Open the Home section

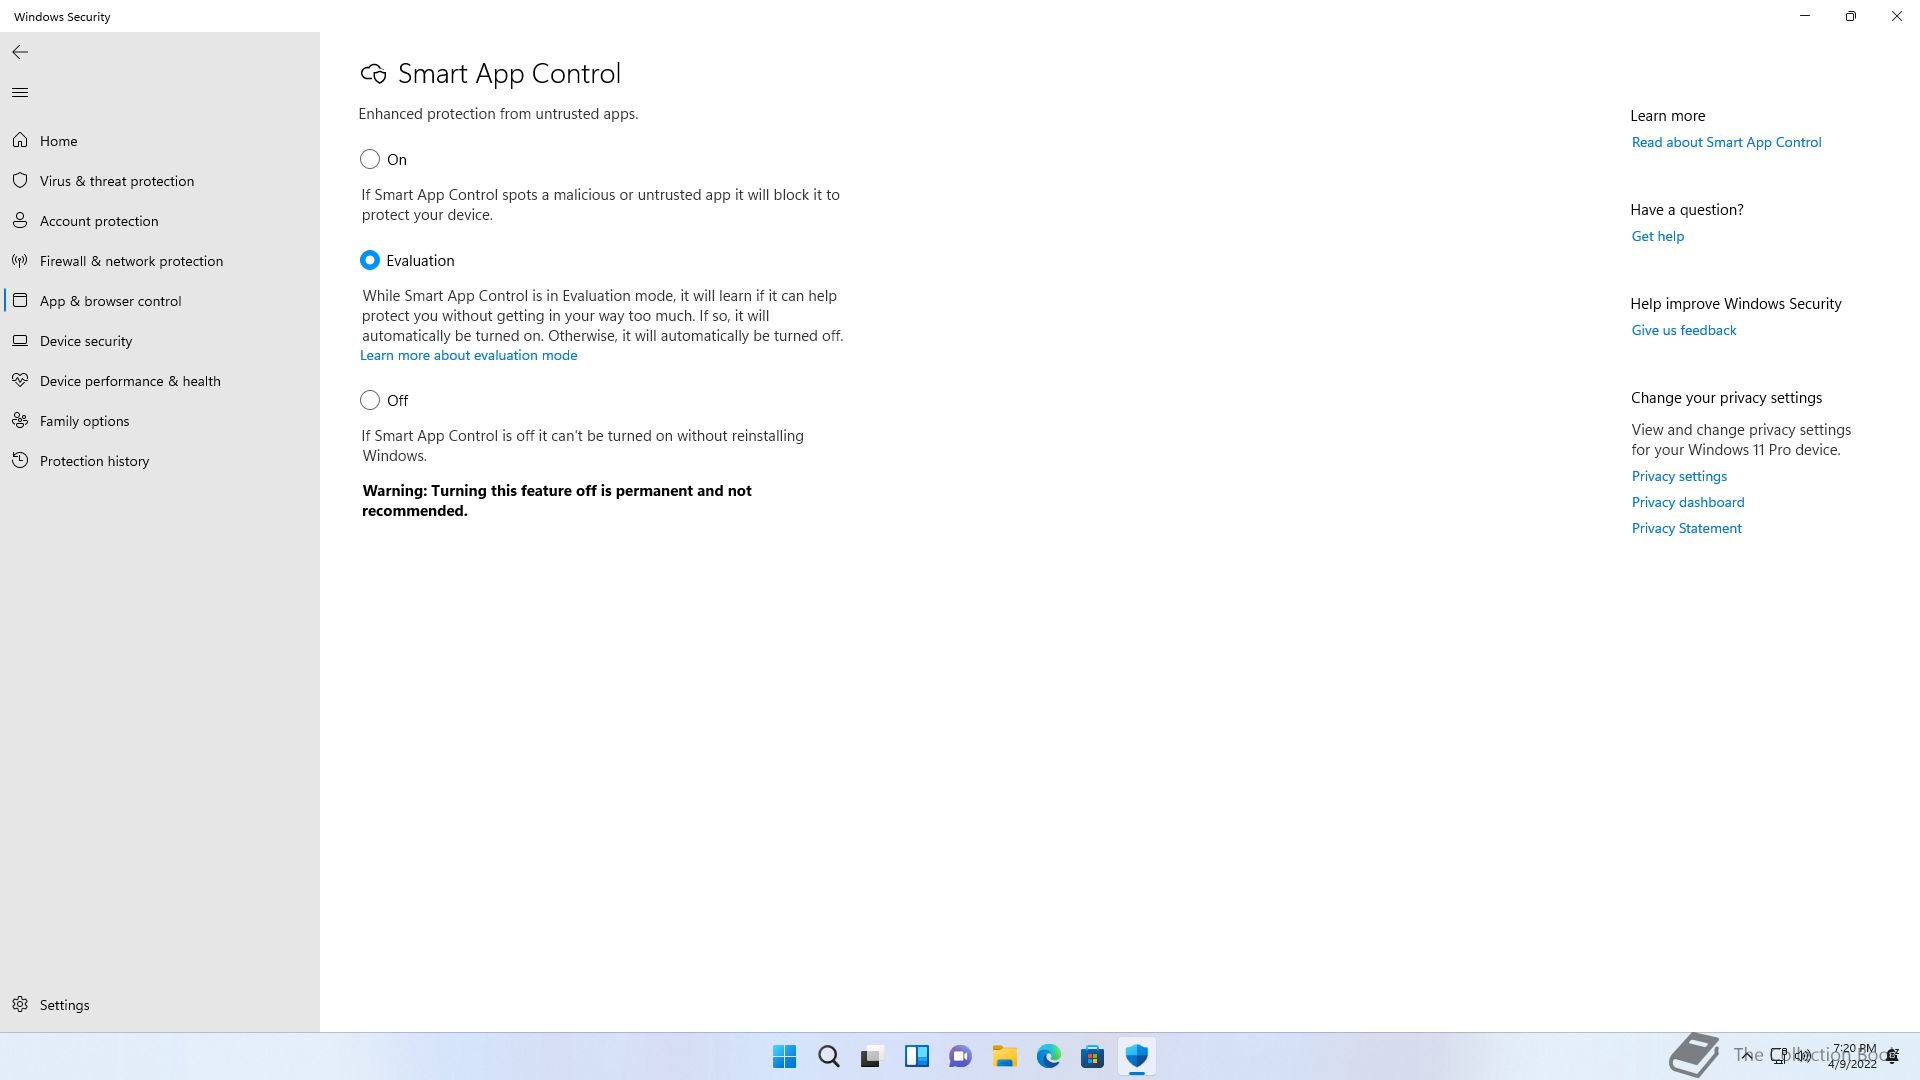pyautogui.click(x=160, y=141)
